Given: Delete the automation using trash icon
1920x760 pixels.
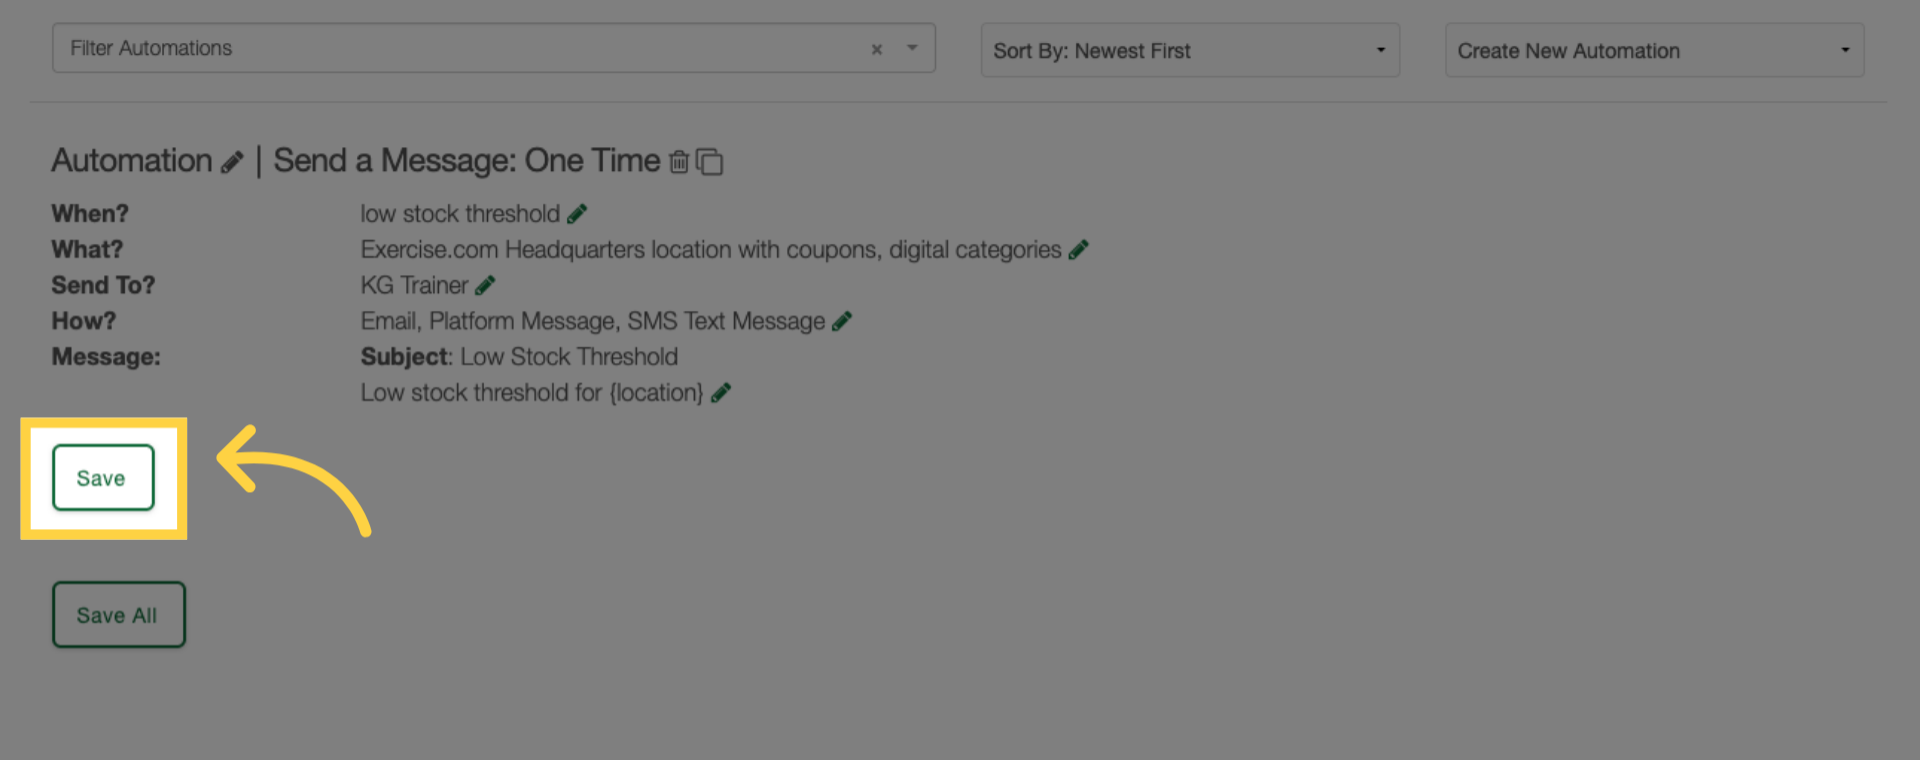Looking at the screenshot, I should click(x=679, y=161).
